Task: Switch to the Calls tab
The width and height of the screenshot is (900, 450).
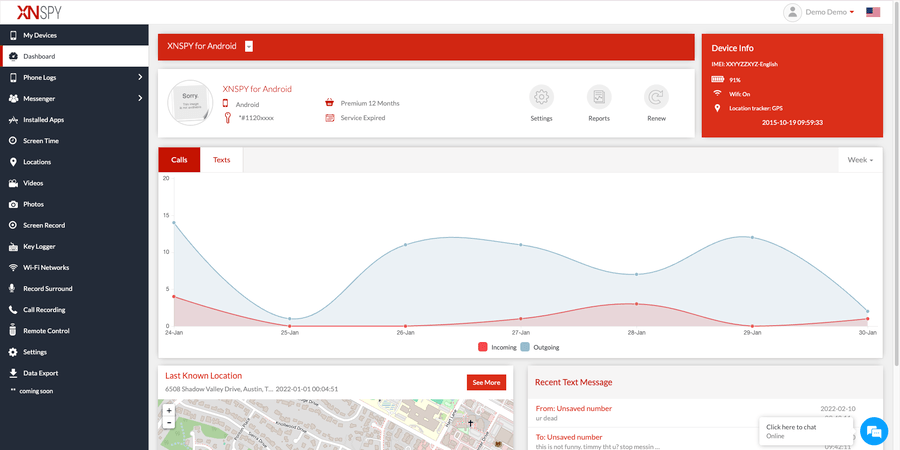Action: click(x=179, y=160)
